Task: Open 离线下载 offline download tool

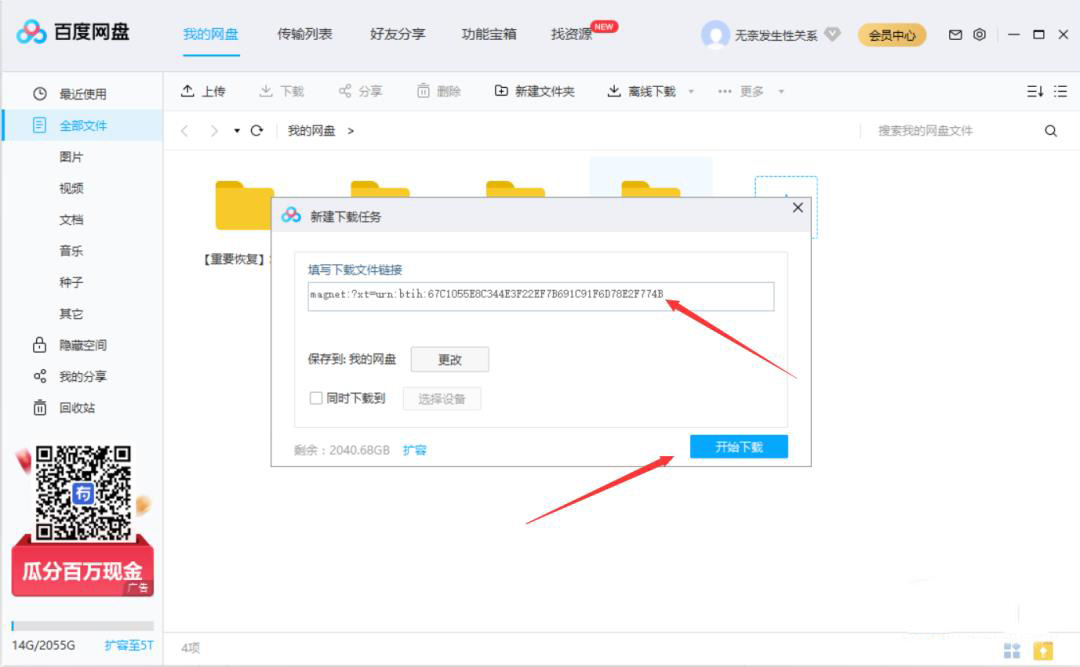Action: pos(641,90)
